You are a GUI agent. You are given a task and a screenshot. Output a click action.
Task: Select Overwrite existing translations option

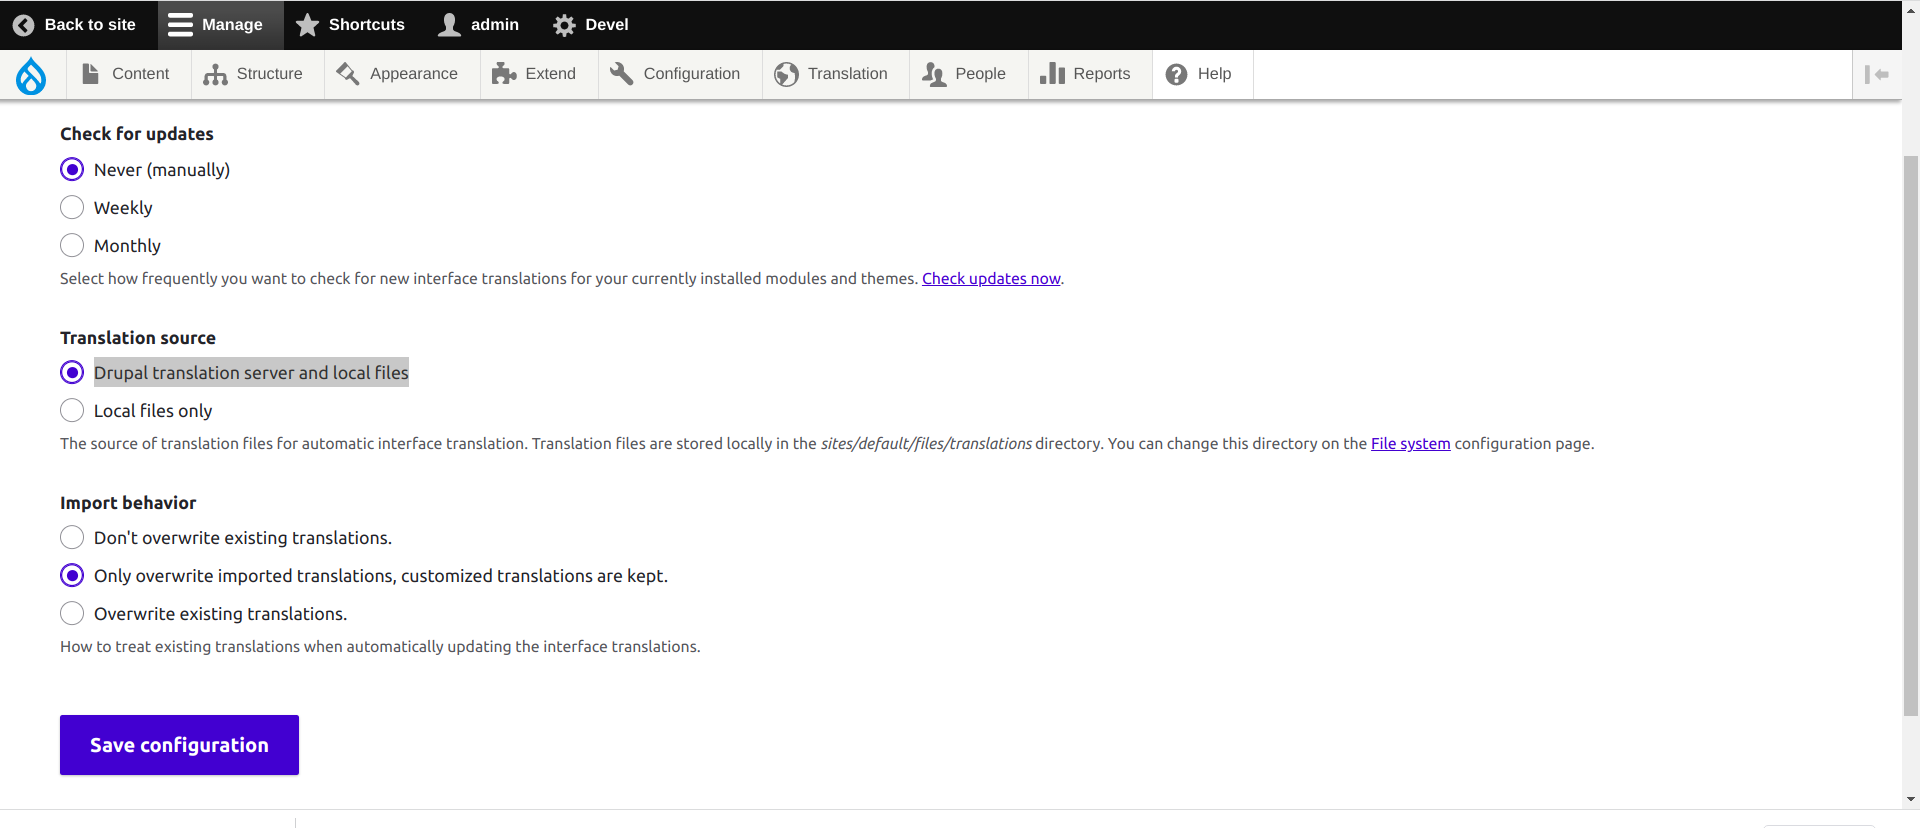(72, 614)
